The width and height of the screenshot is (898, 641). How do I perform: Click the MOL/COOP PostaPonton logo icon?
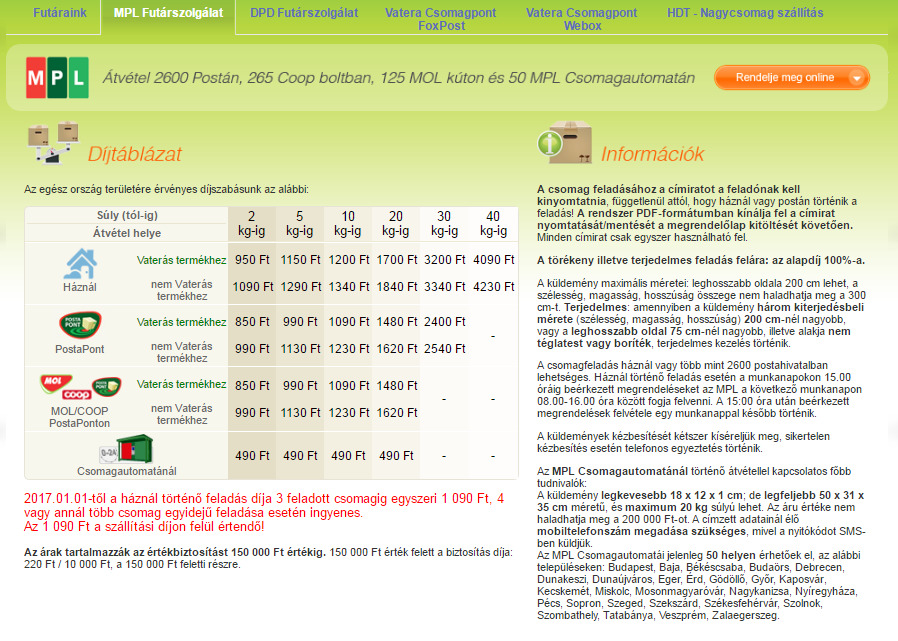pos(80,387)
